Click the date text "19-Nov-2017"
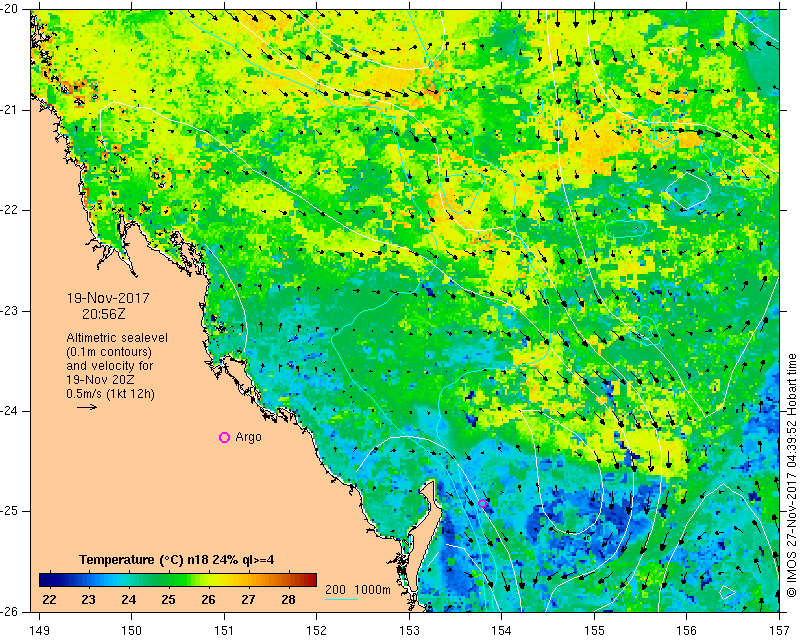 click(108, 298)
